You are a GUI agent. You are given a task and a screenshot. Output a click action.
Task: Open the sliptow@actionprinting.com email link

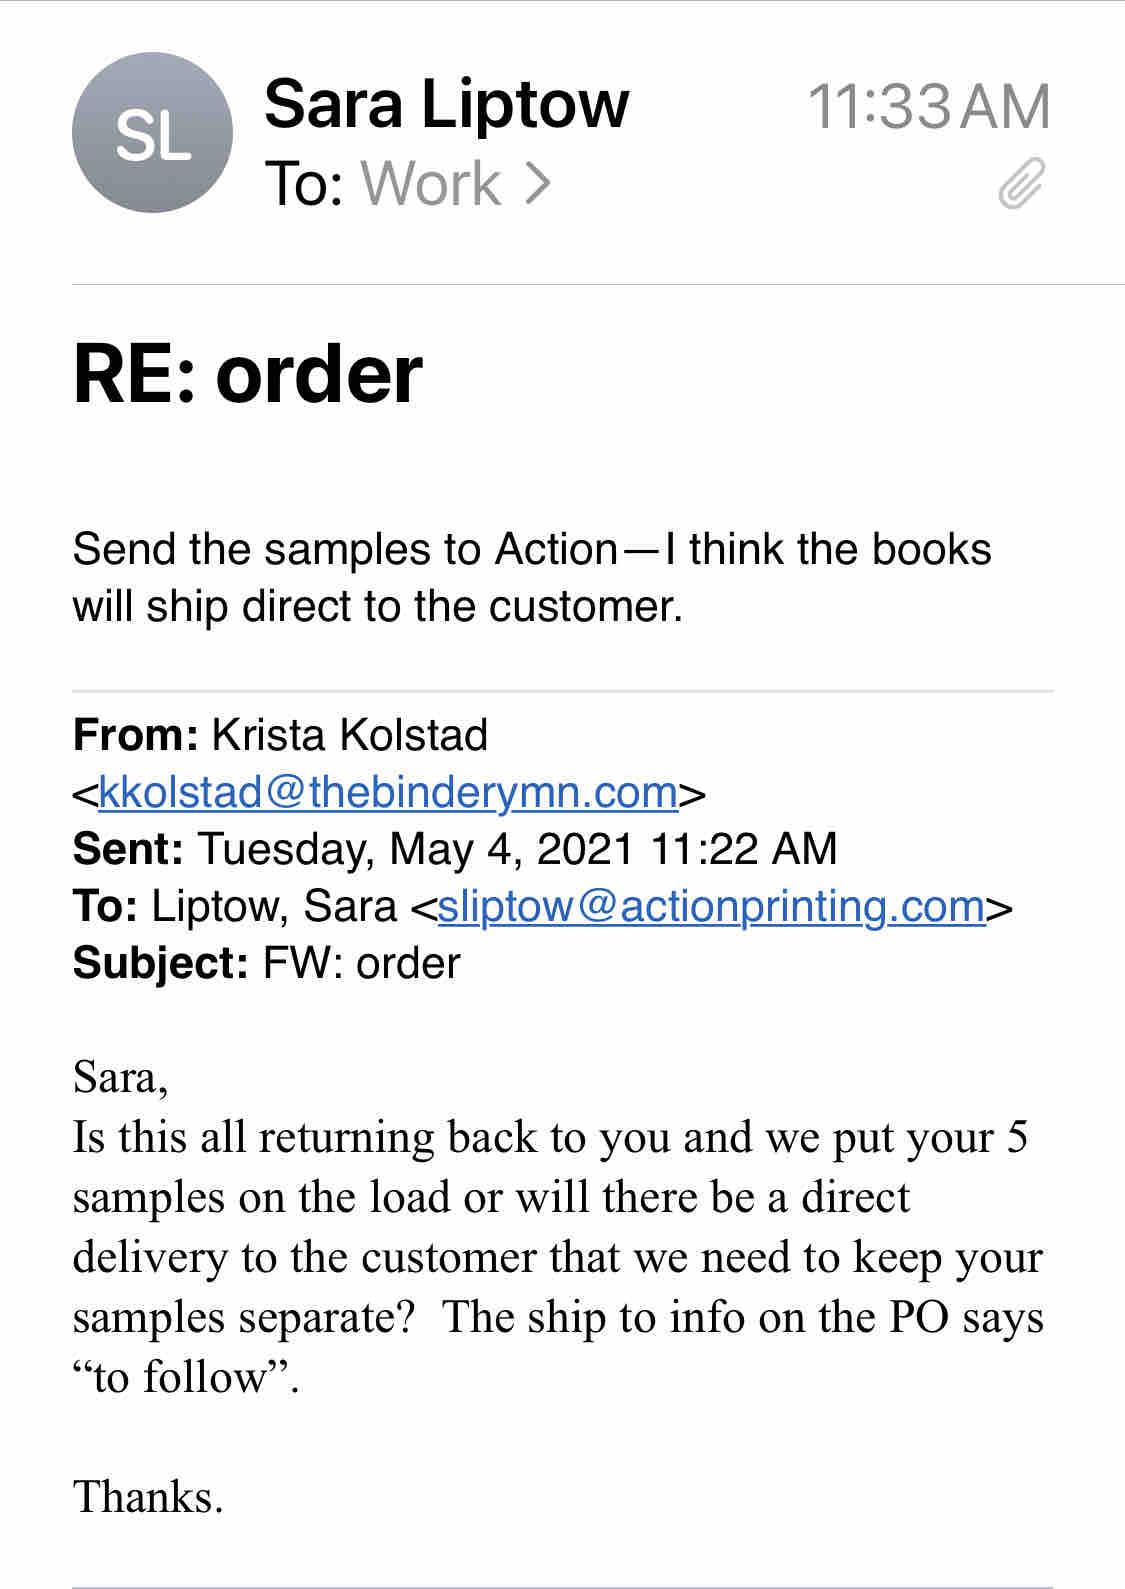pos(711,907)
